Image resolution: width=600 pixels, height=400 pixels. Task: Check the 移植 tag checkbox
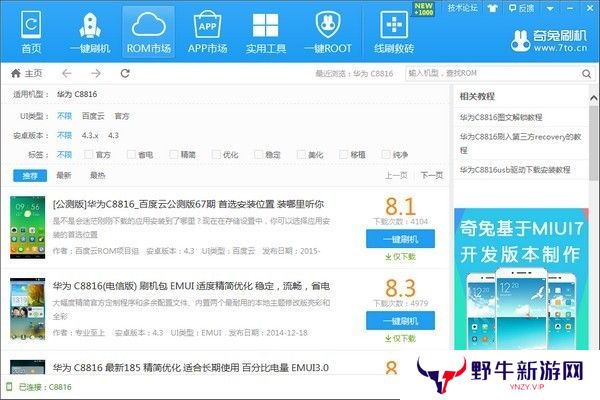click(x=344, y=154)
